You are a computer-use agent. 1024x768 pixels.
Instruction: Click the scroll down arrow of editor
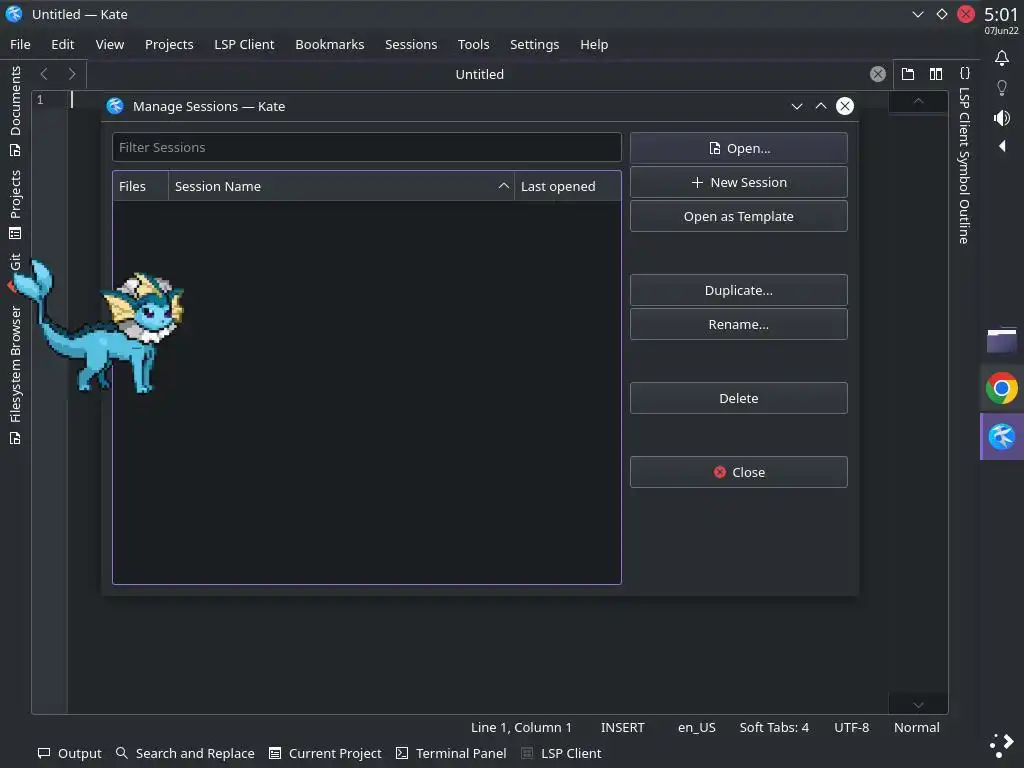click(918, 705)
